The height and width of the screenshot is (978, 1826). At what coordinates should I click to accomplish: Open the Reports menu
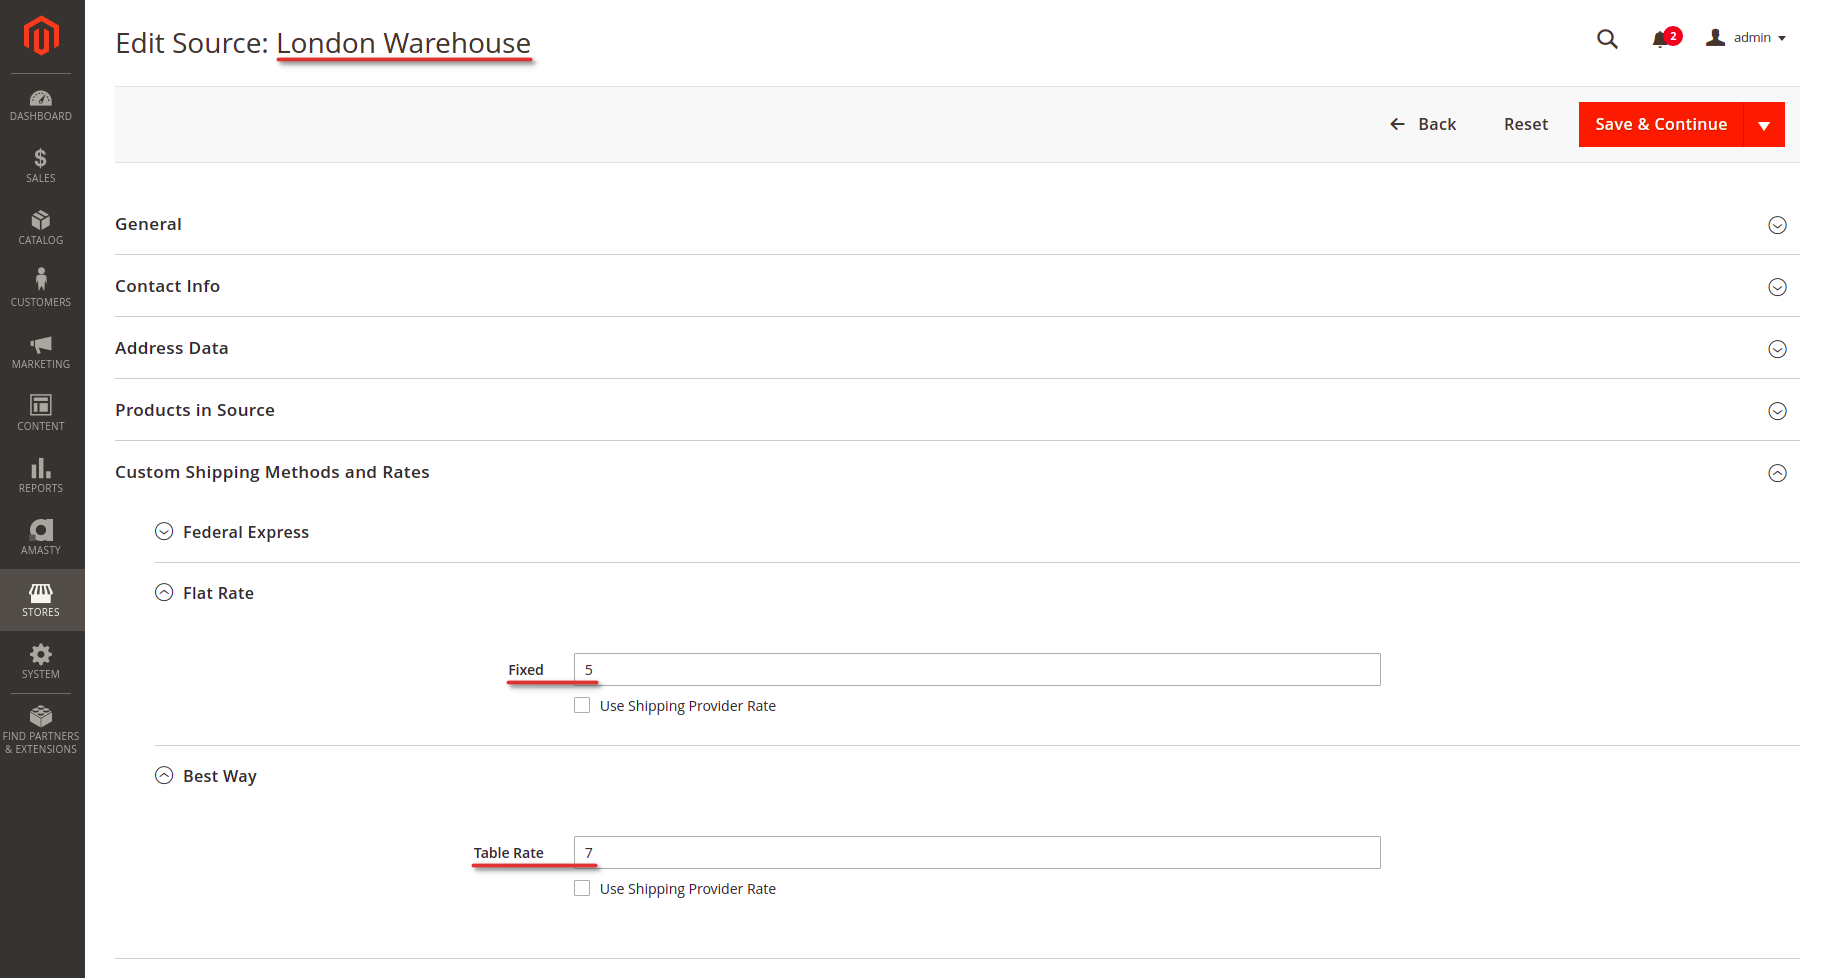click(x=41, y=476)
